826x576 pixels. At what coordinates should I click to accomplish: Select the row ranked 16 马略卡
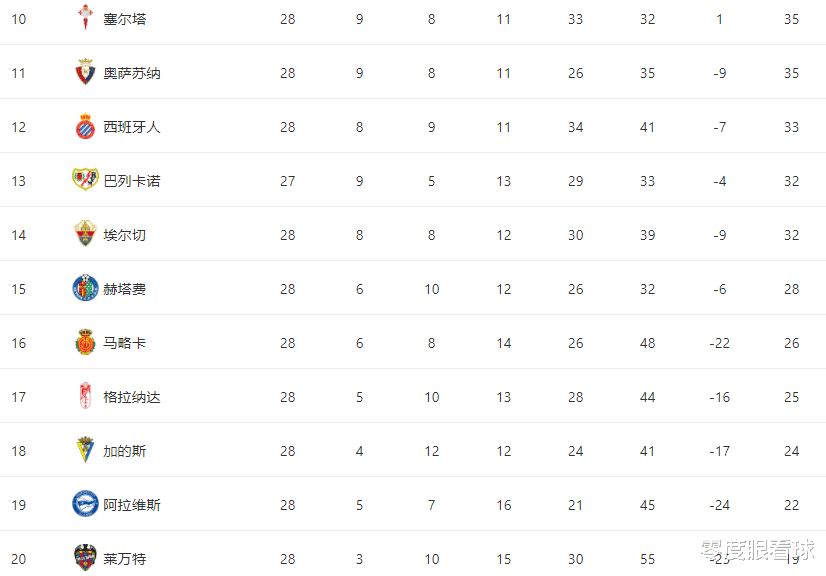pyautogui.click(x=413, y=342)
